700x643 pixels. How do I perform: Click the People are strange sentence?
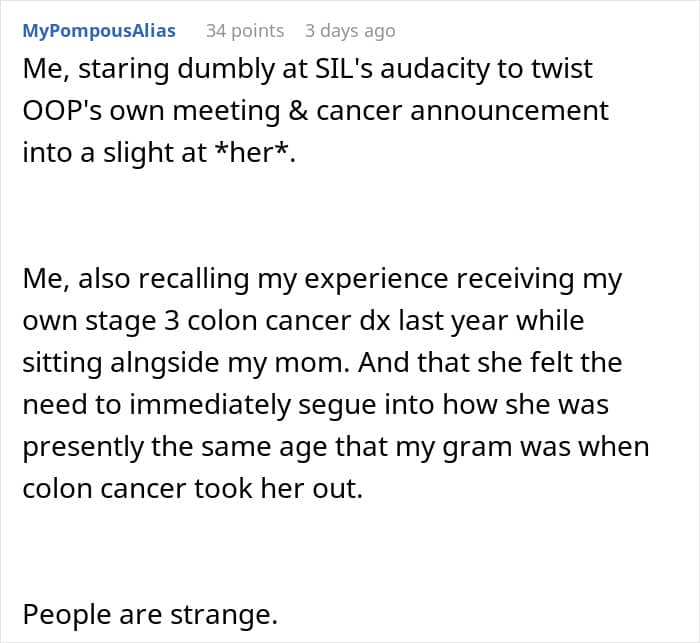(150, 614)
